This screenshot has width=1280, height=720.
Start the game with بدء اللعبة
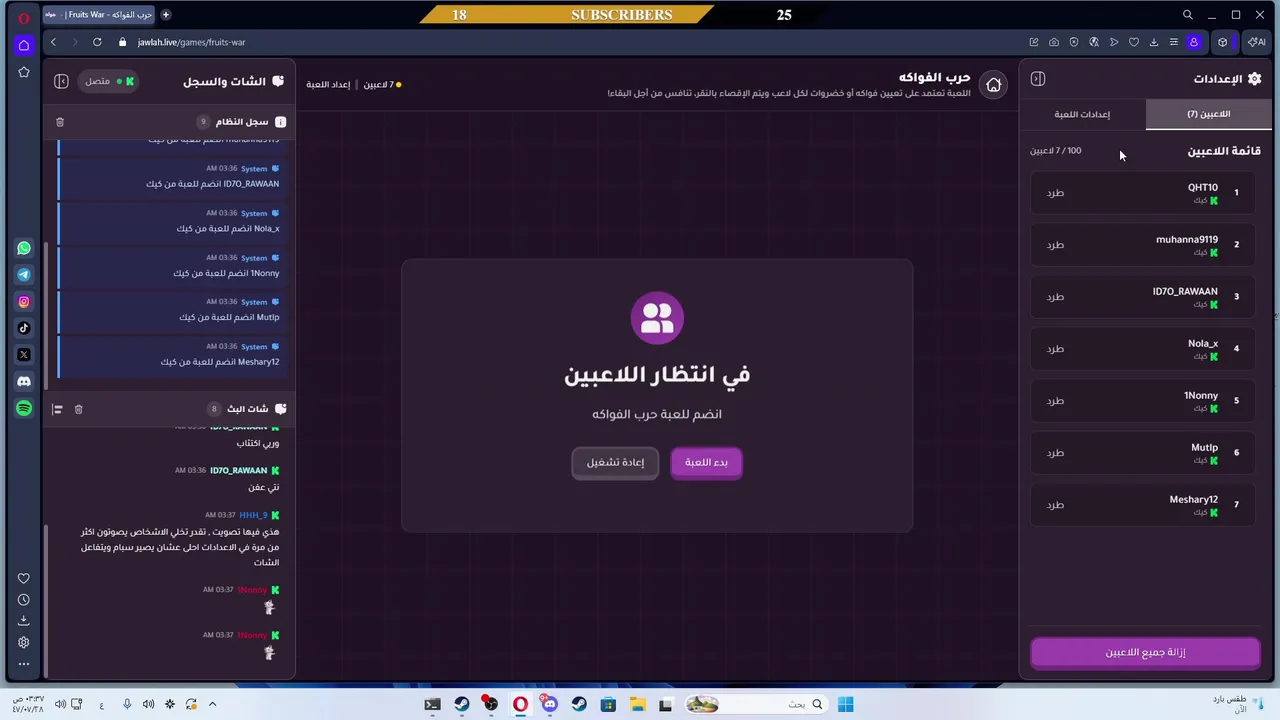coord(706,462)
